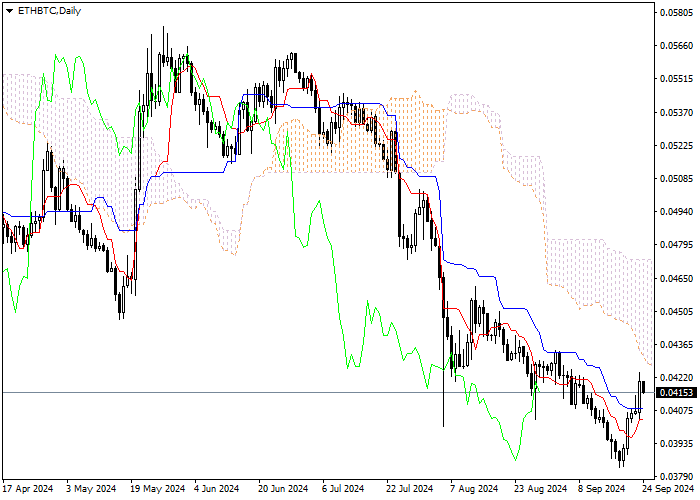The width and height of the screenshot is (700, 500).
Task: Click the 0.05805 price axis label
Action: pos(676,12)
